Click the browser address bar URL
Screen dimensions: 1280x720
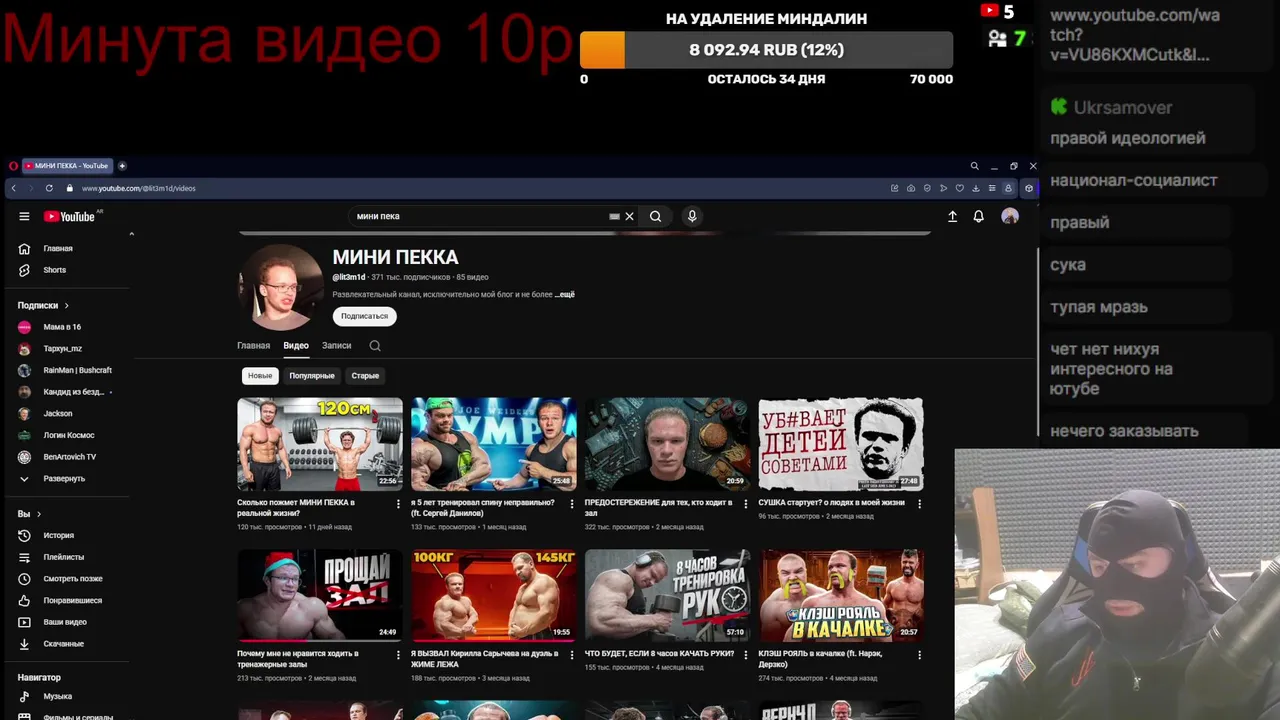[139, 188]
